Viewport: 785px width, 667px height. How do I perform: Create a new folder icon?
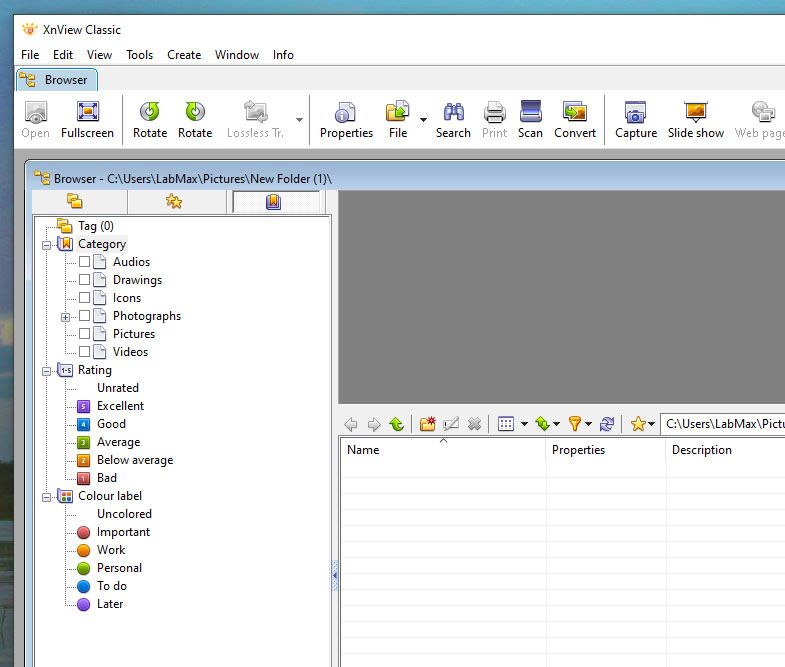pyautogui.click(x=428, y=424)
